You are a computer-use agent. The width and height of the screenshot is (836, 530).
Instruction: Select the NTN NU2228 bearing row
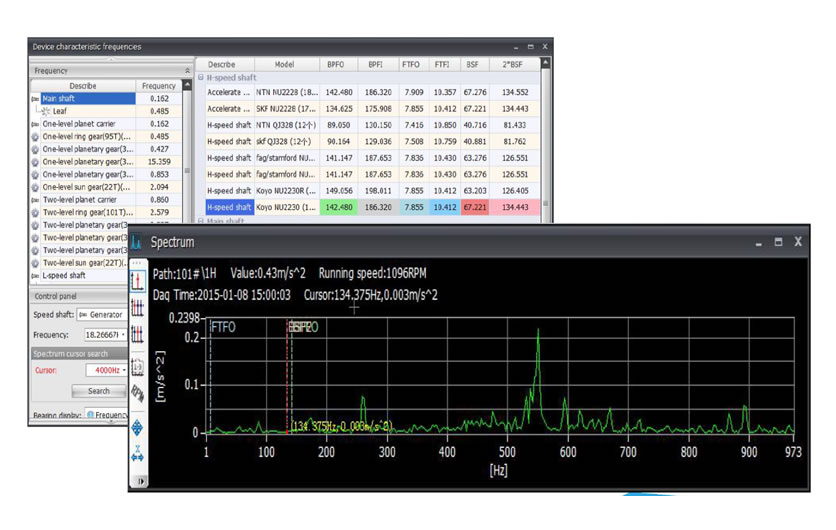372,92
